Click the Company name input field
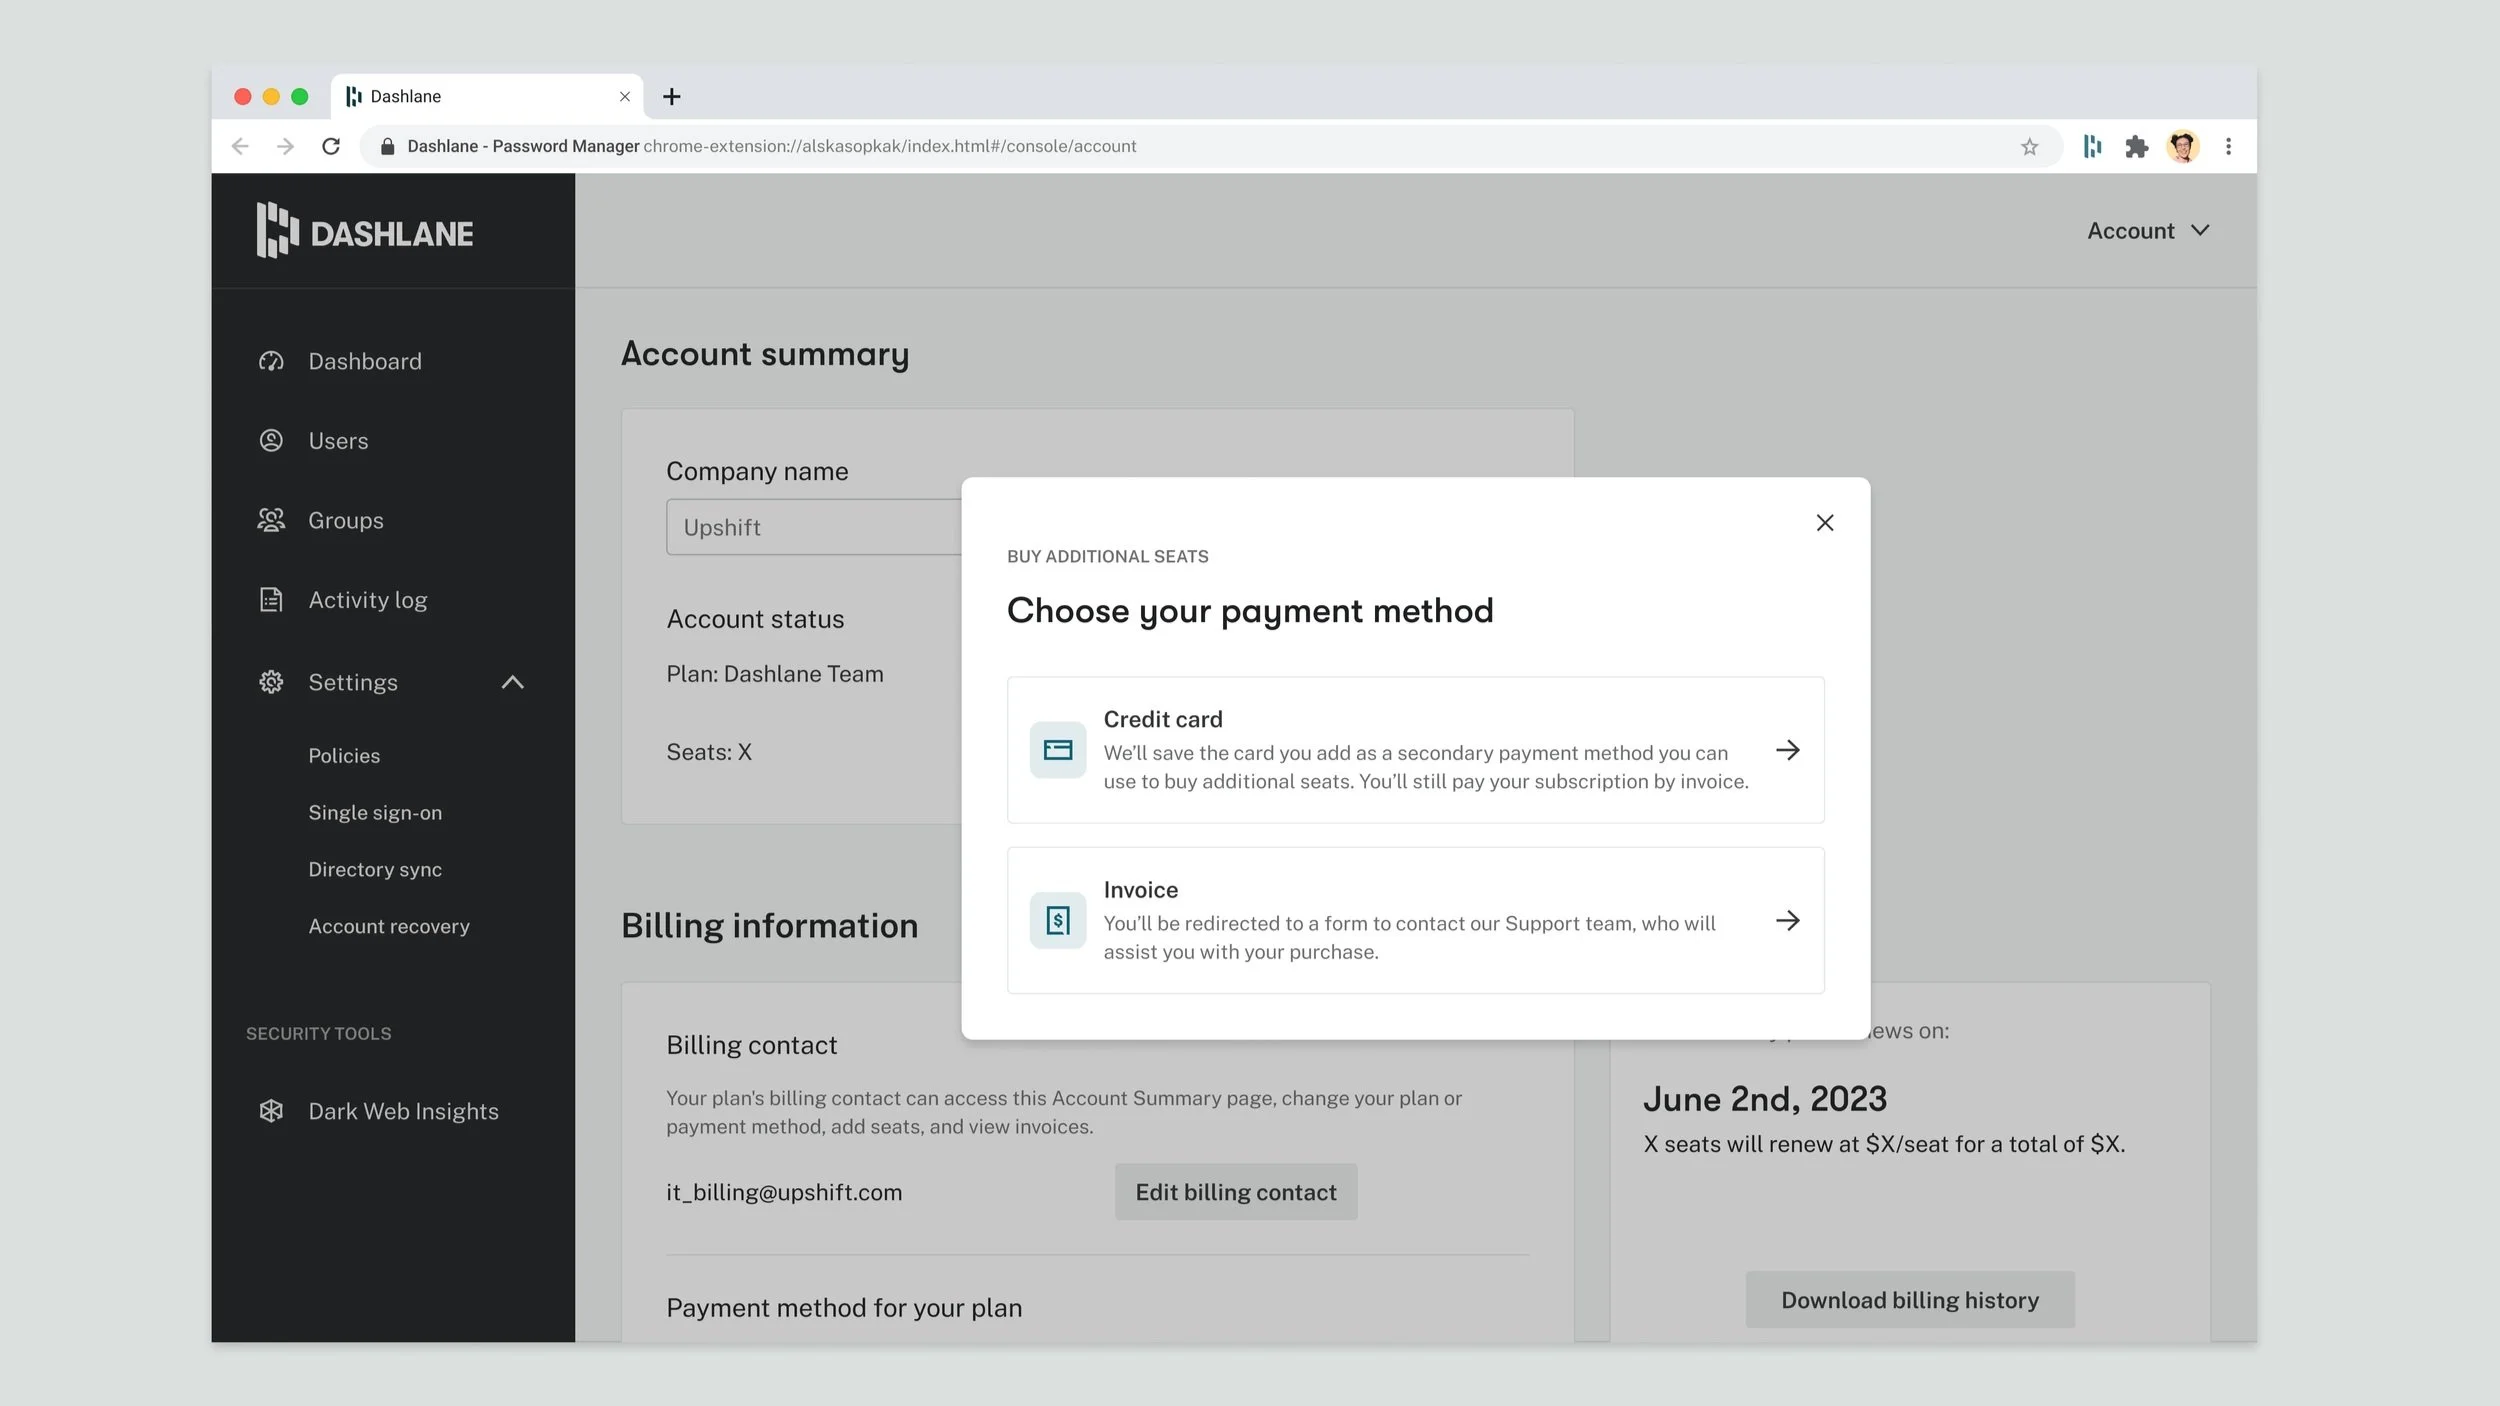Screen dimensions: 2500x1406 click(x=812, y=527)
